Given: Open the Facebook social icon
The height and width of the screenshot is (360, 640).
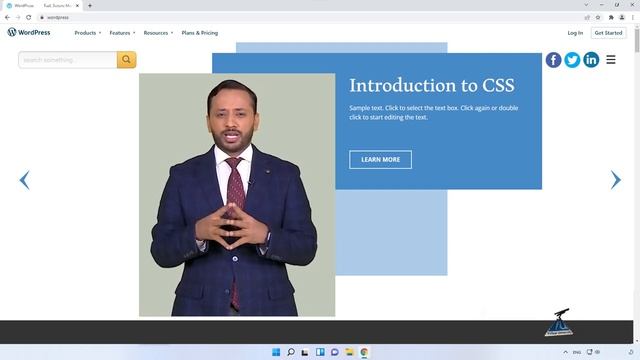Looking at the screenshot, I should [x=553, y=60].
